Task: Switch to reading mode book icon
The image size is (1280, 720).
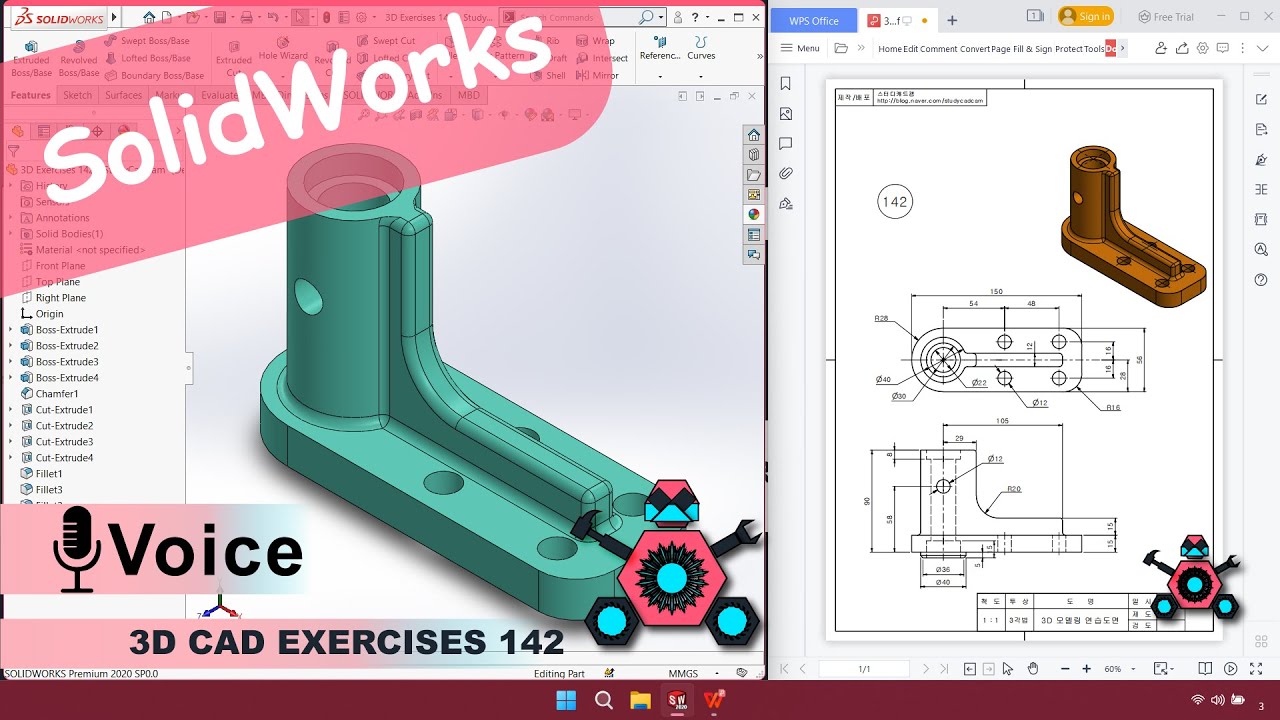Action: click(1205, 668)
